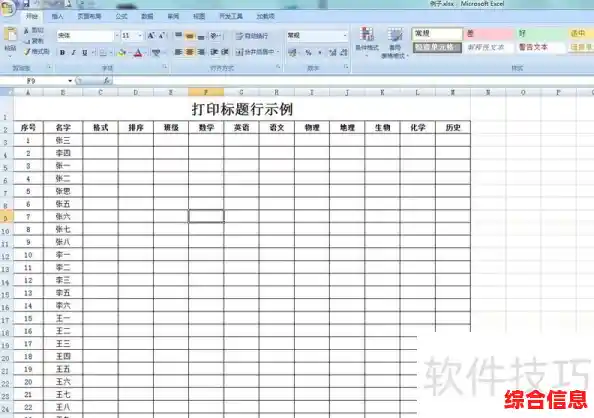Align text left

point(178,52)
